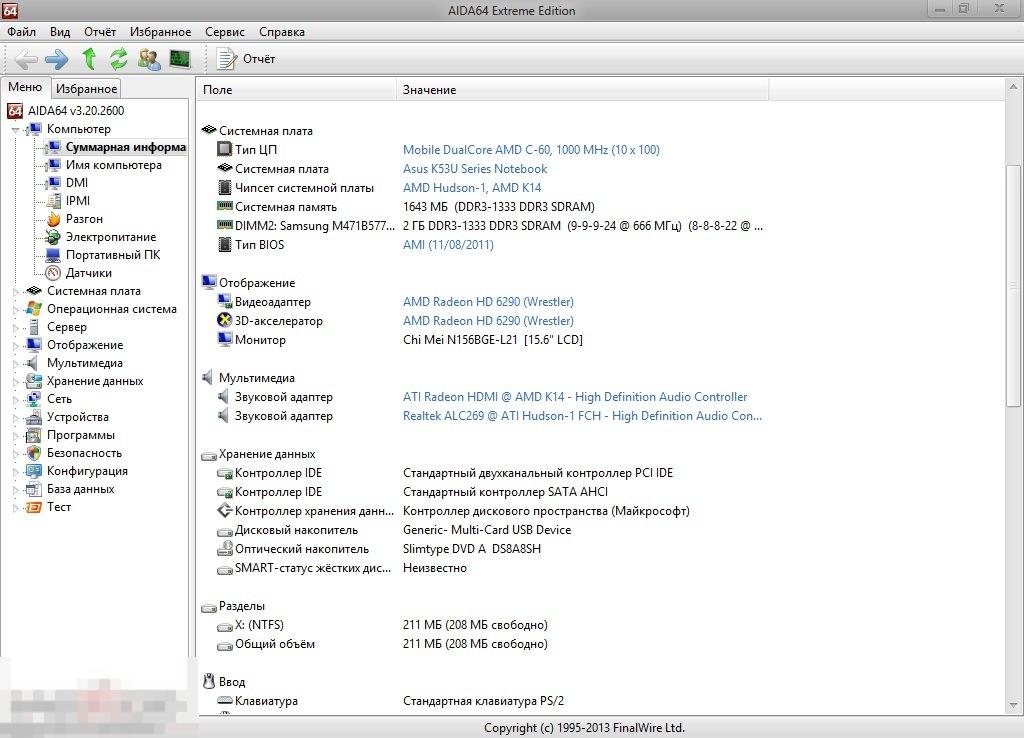Click the База данных tree icon
This screenshot has height=738, width=1024.
coord(34,489)
